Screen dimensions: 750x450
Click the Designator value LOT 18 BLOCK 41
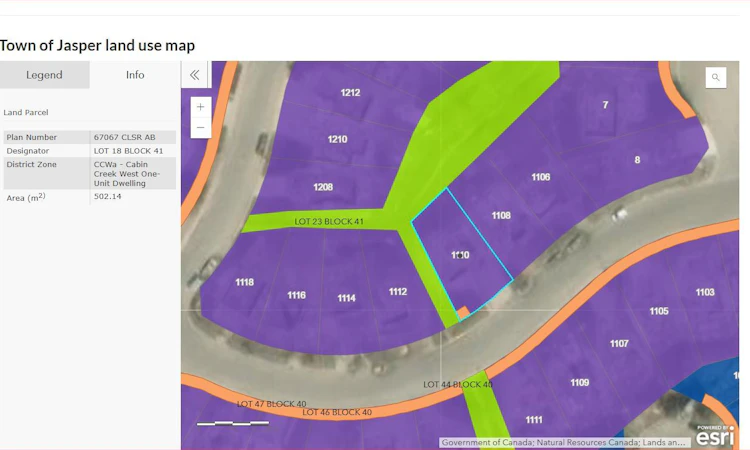[128, 151]
